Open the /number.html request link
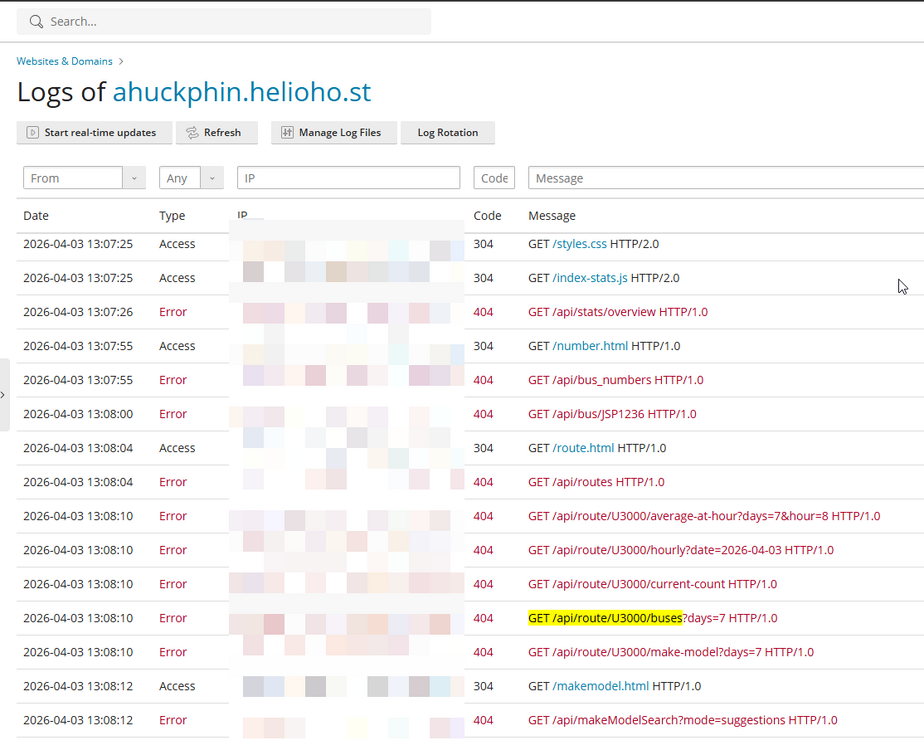Viewport: 924px width, 750px height. tap(590, 346)
